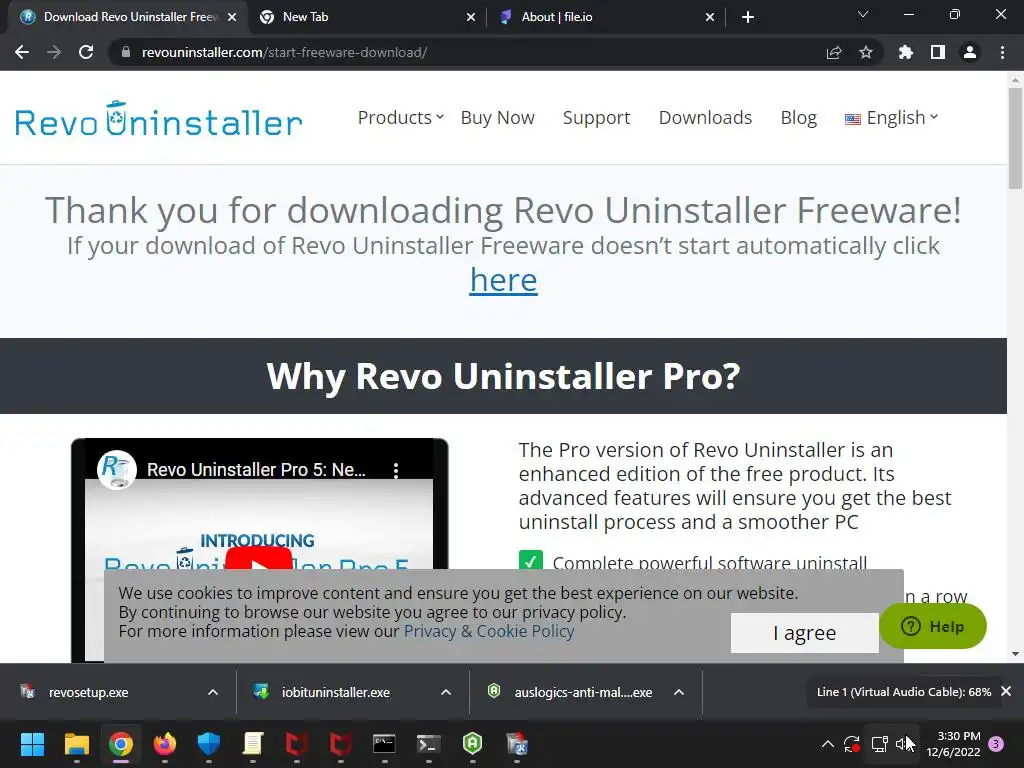The image size is (1024, 768).
Task: Open the terminal taskbar icon with prompt symbol
Action: coord(428,744)
